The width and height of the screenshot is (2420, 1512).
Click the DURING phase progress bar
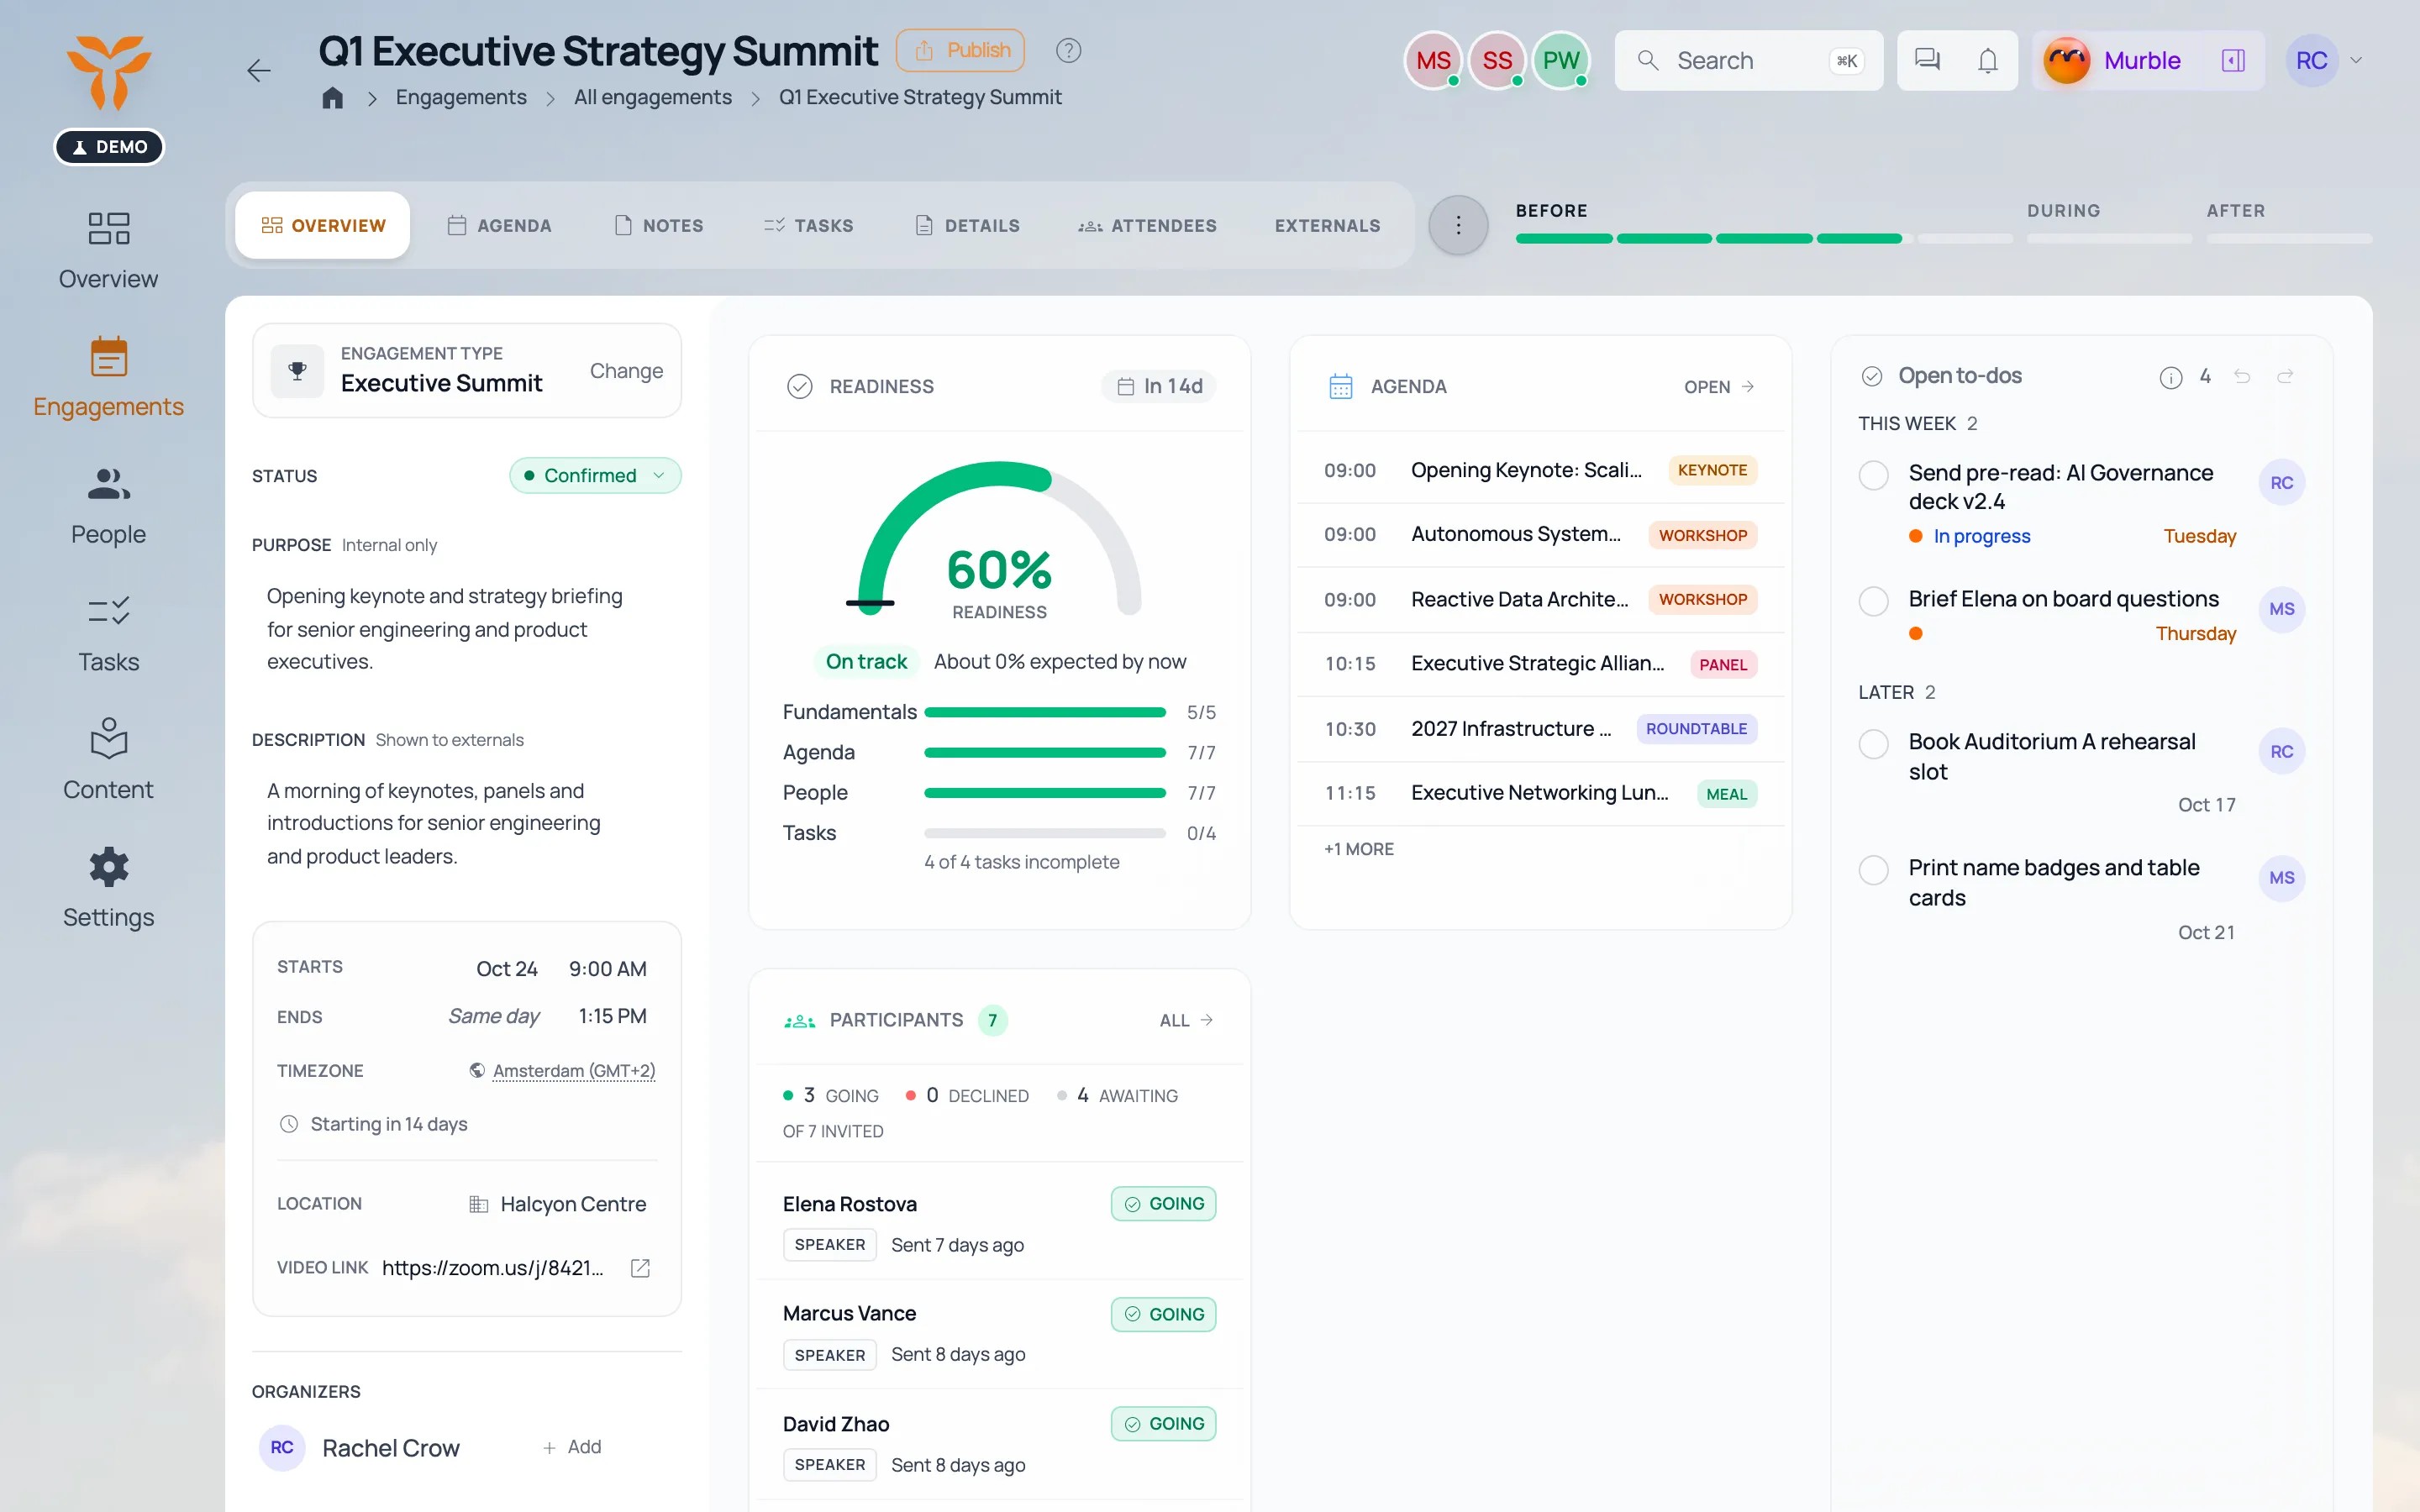click(2109, 239)
